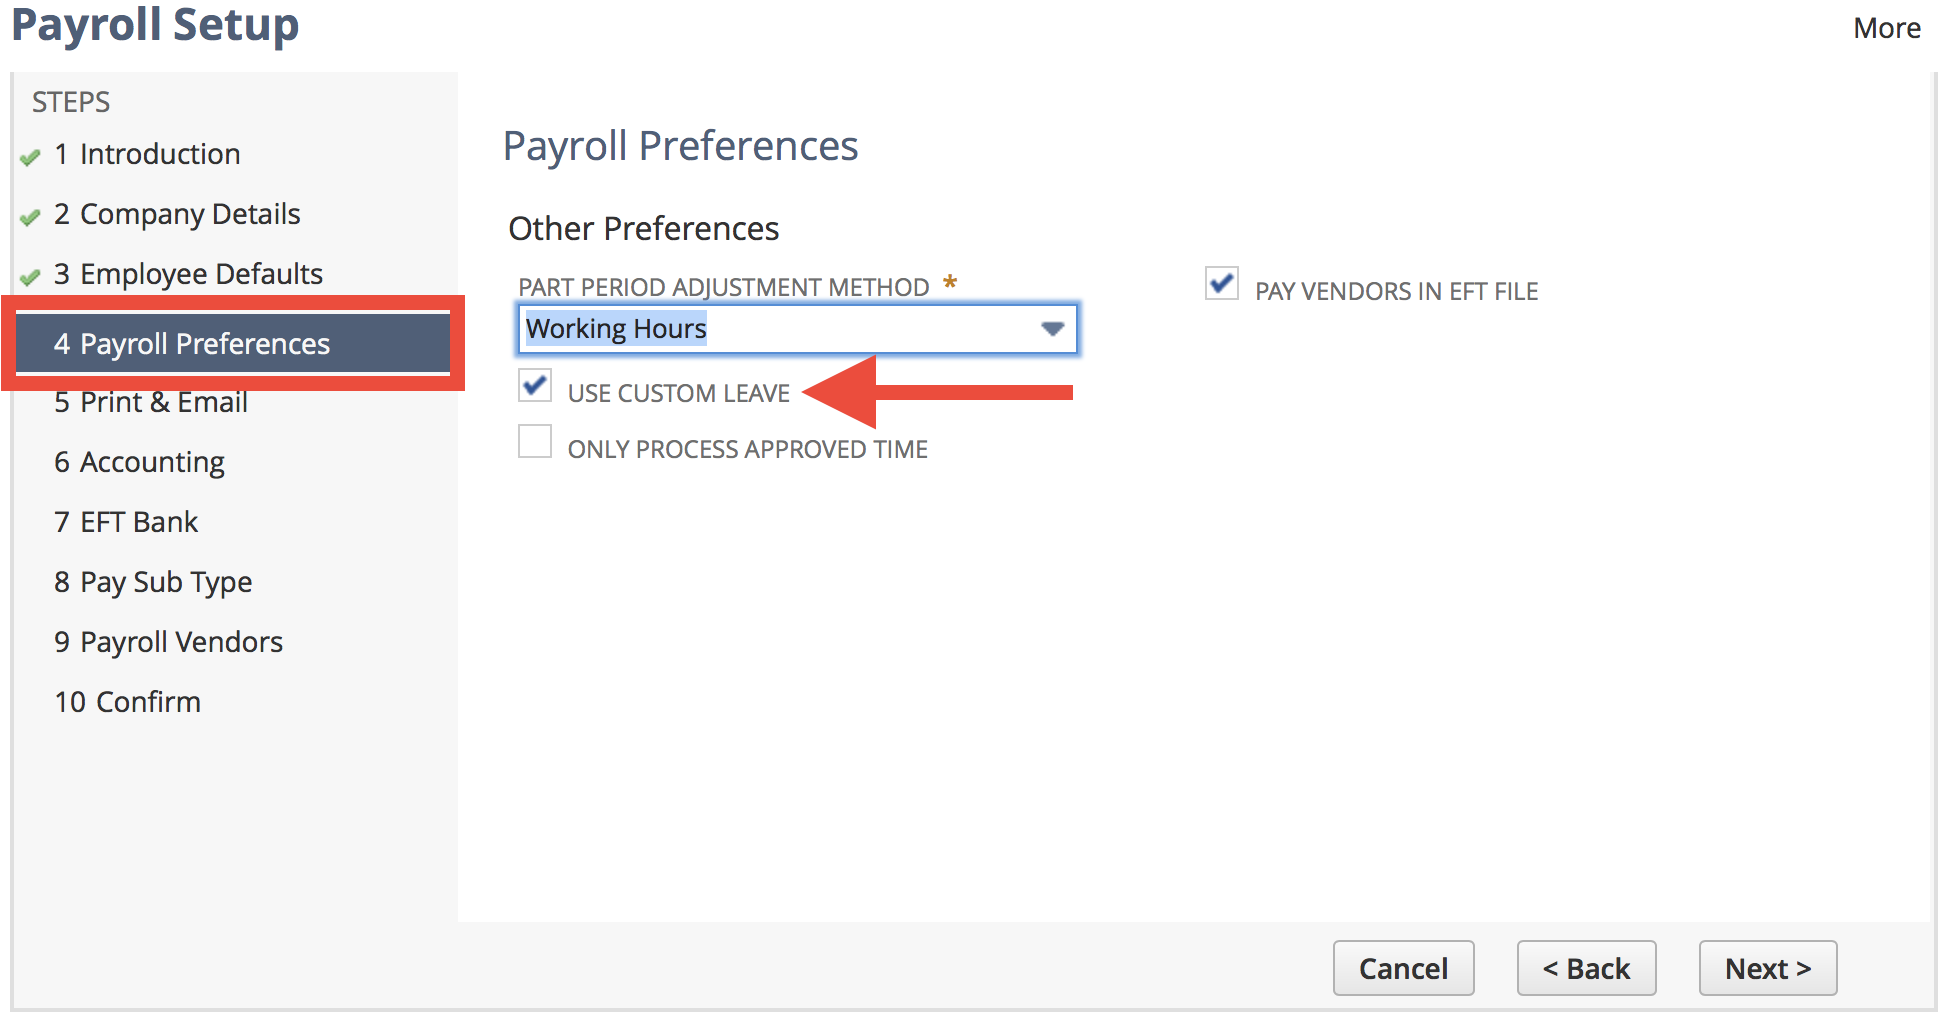Open step 10 Confirm
The height and width of the screenshot is (1020, 1948).
click(x=127, y=702)
